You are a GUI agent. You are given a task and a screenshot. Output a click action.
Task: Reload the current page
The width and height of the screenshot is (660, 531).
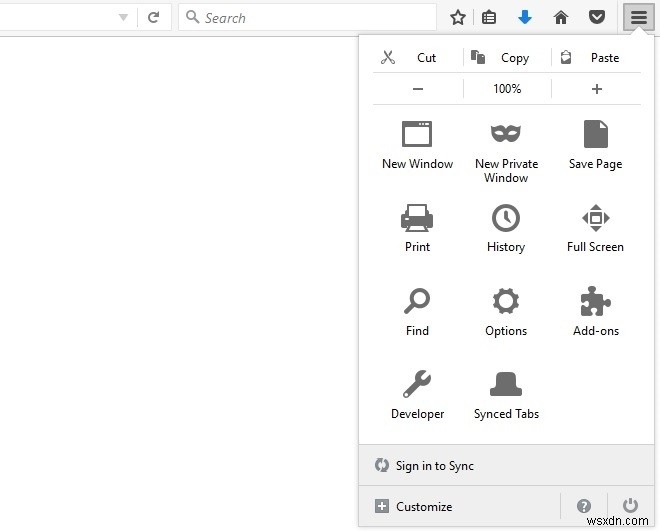154,17
